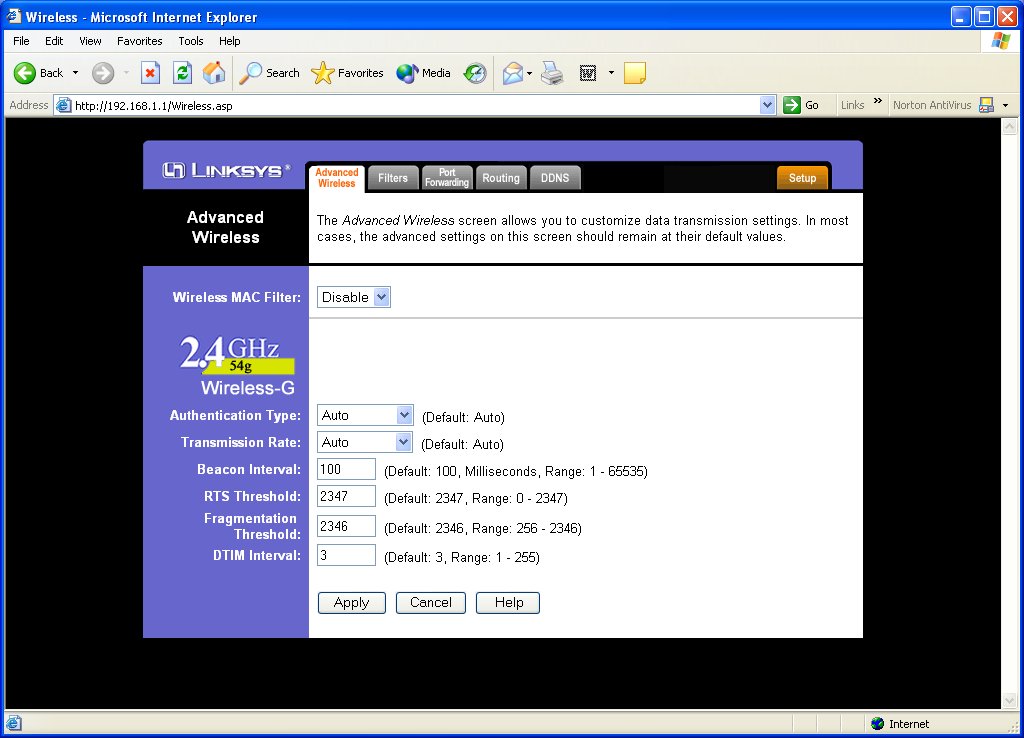Click the Mail icon
The image size is (1024, 738).
pos(512,72)
